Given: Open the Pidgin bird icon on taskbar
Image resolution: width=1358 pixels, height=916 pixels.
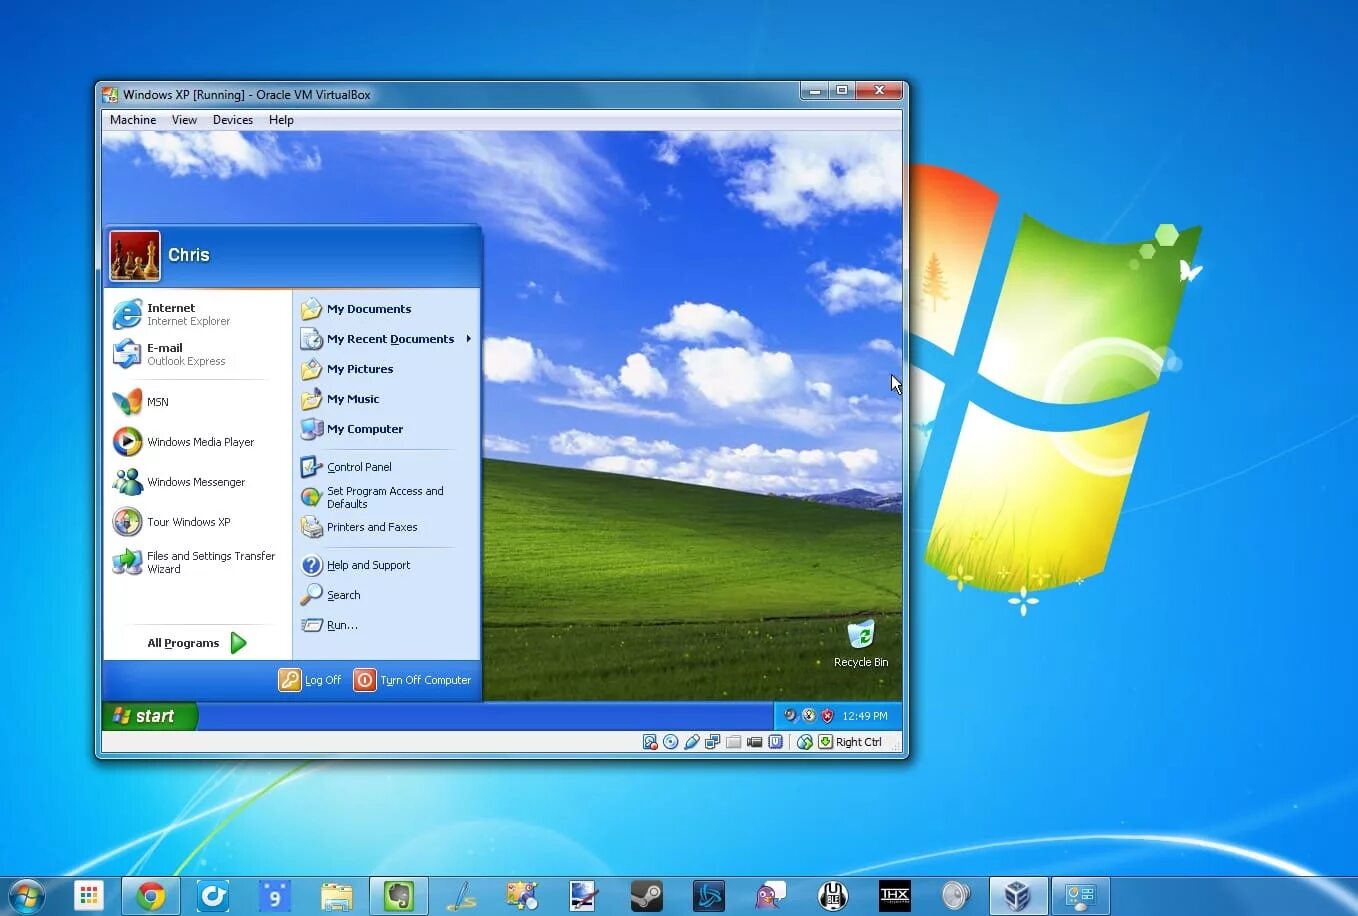Looking at the screenshot, I should click(x=770, y=896).
